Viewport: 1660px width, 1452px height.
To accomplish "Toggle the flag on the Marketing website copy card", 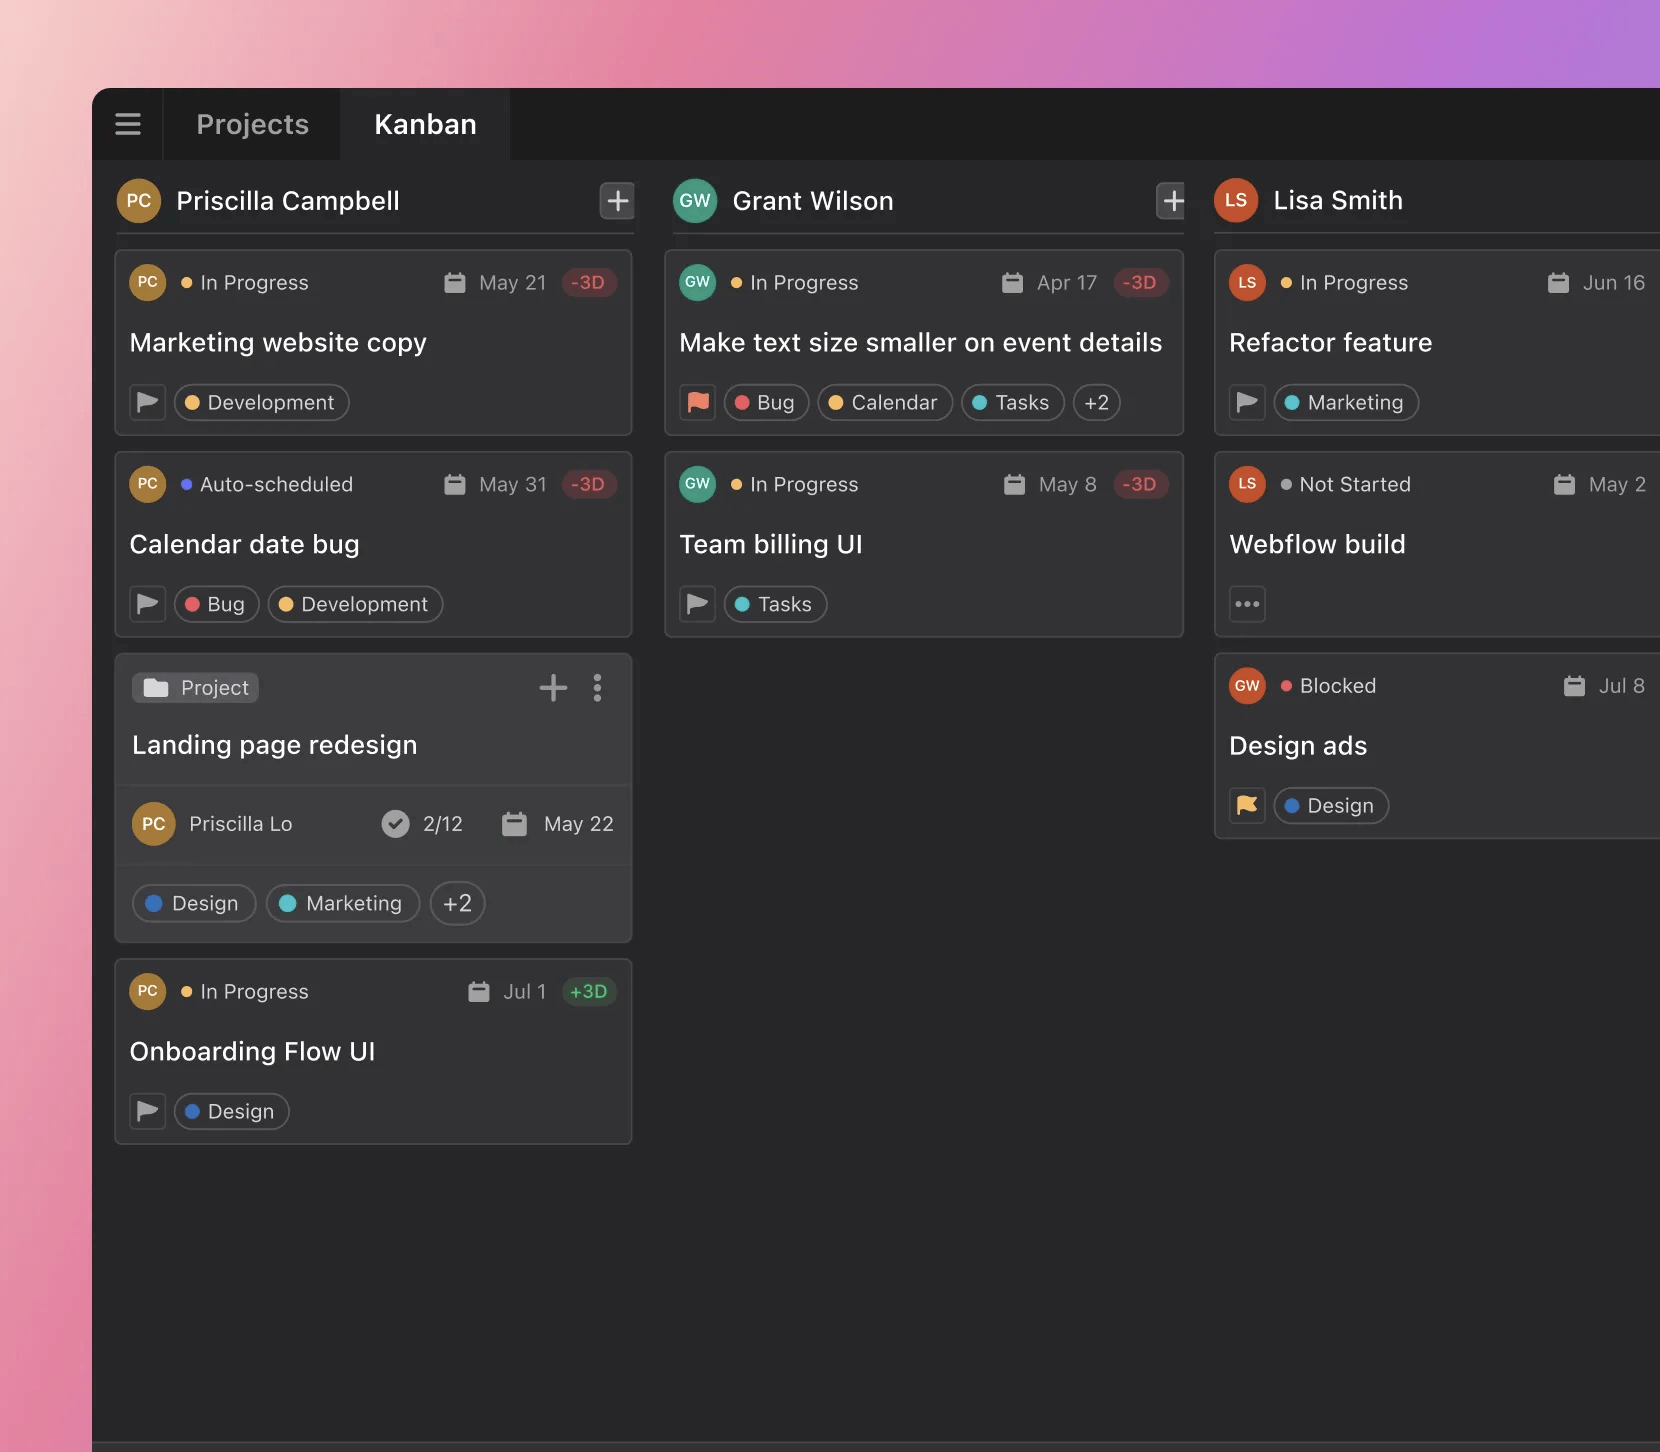I will pos(146,402).
